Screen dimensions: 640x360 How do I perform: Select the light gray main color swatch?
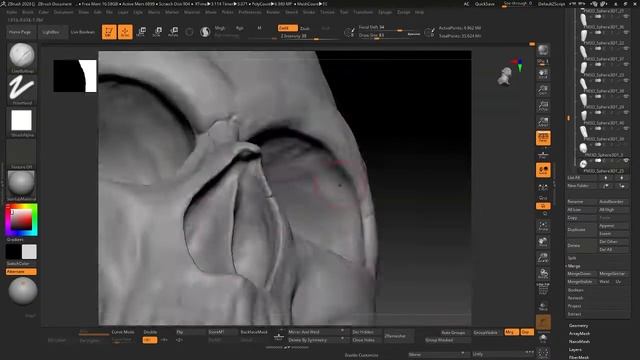29,252
